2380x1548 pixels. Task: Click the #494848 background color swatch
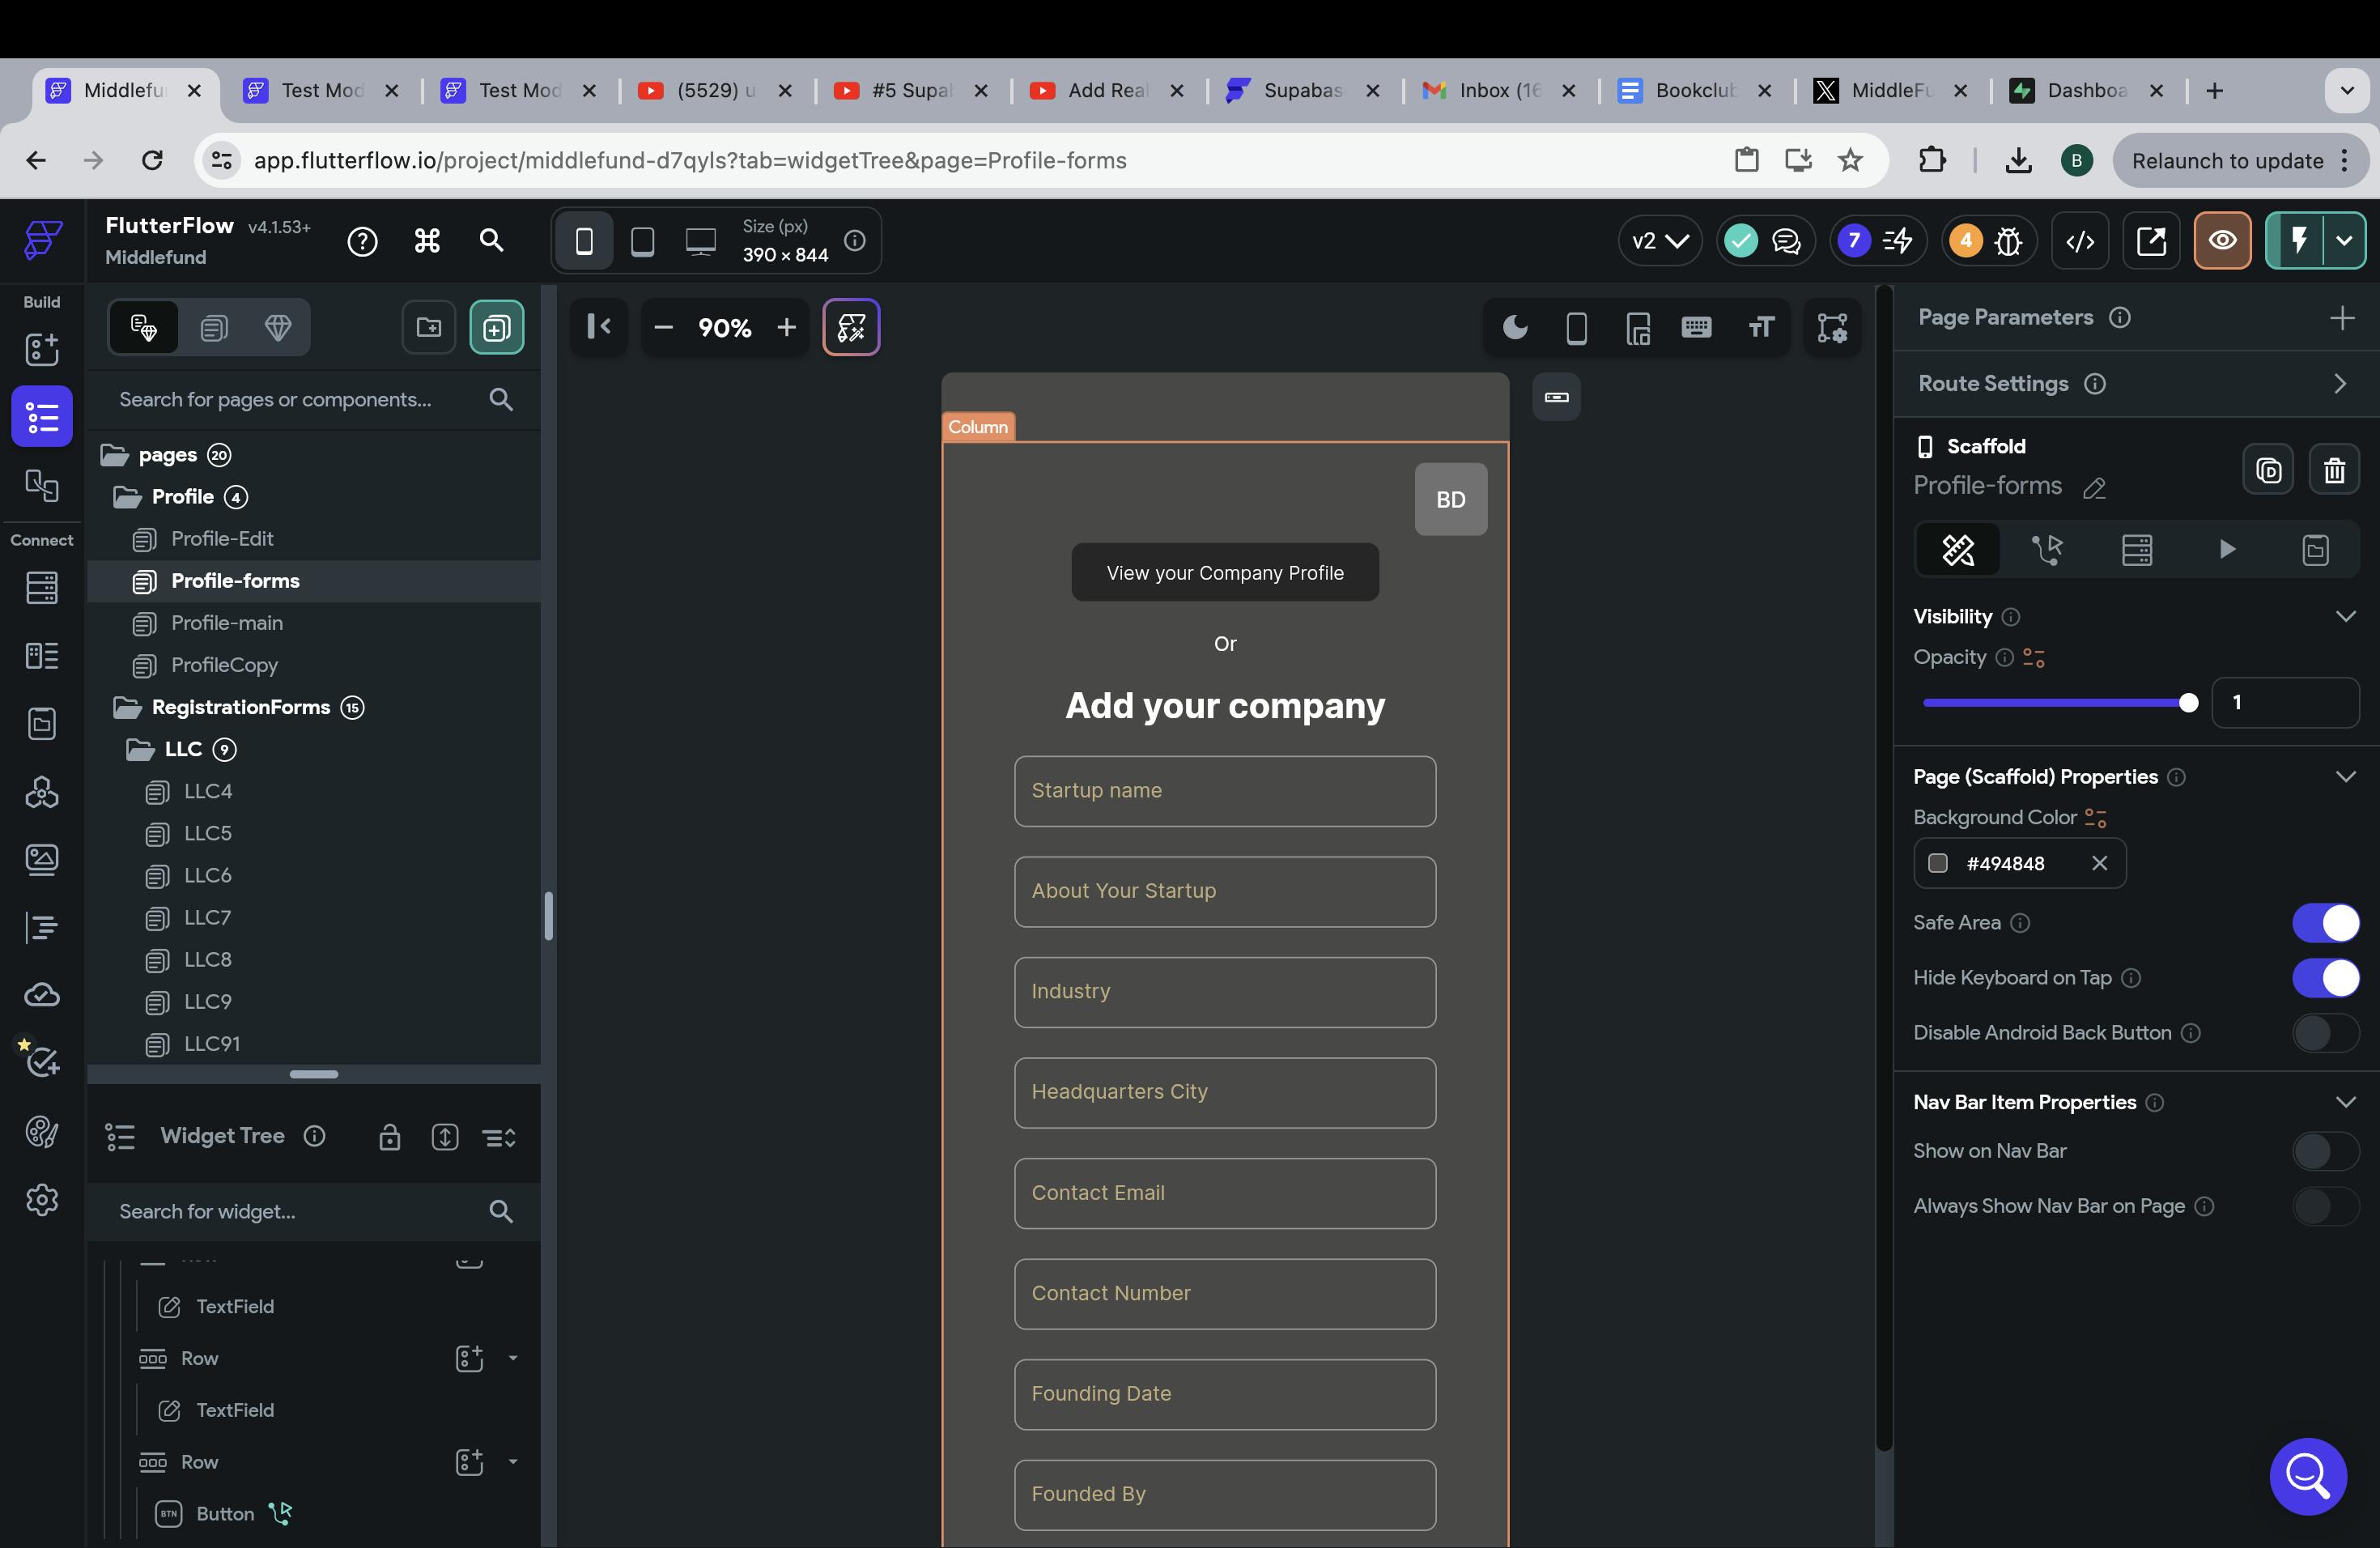tap(1938, 863)
